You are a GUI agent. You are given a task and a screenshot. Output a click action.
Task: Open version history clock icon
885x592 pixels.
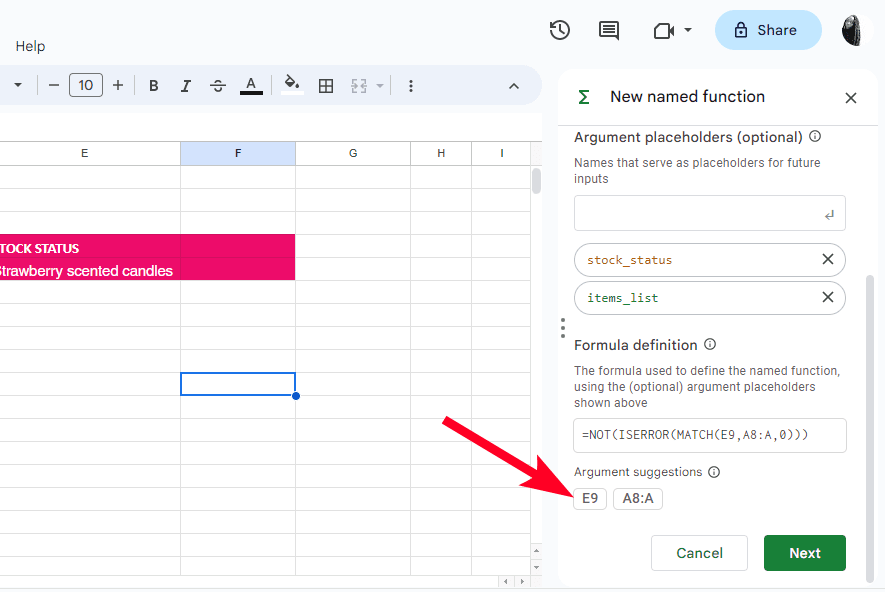560,30
